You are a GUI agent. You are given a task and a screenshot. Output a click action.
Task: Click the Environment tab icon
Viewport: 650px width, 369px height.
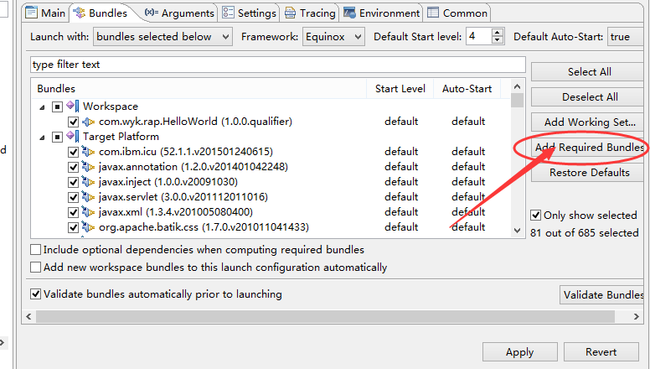click(x=349, y=13)
